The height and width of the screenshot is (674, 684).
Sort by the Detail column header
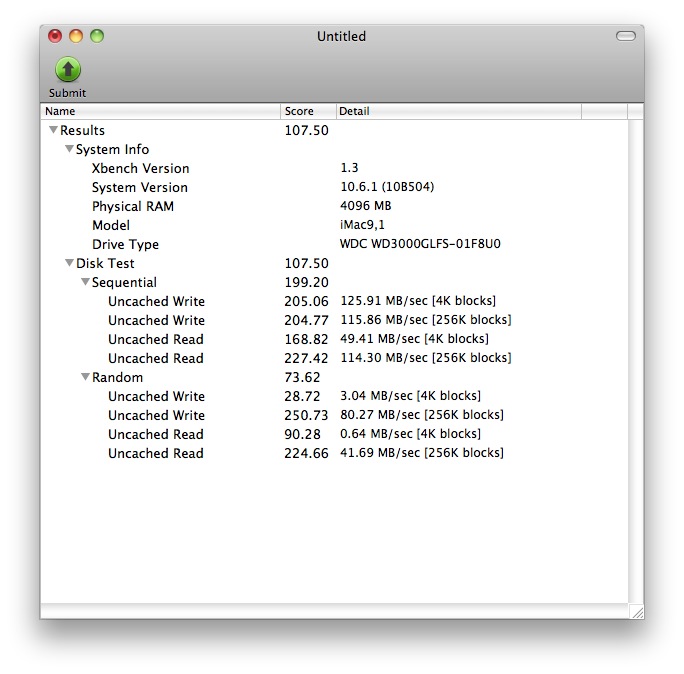pyautogui.click(x=459, y=111)
